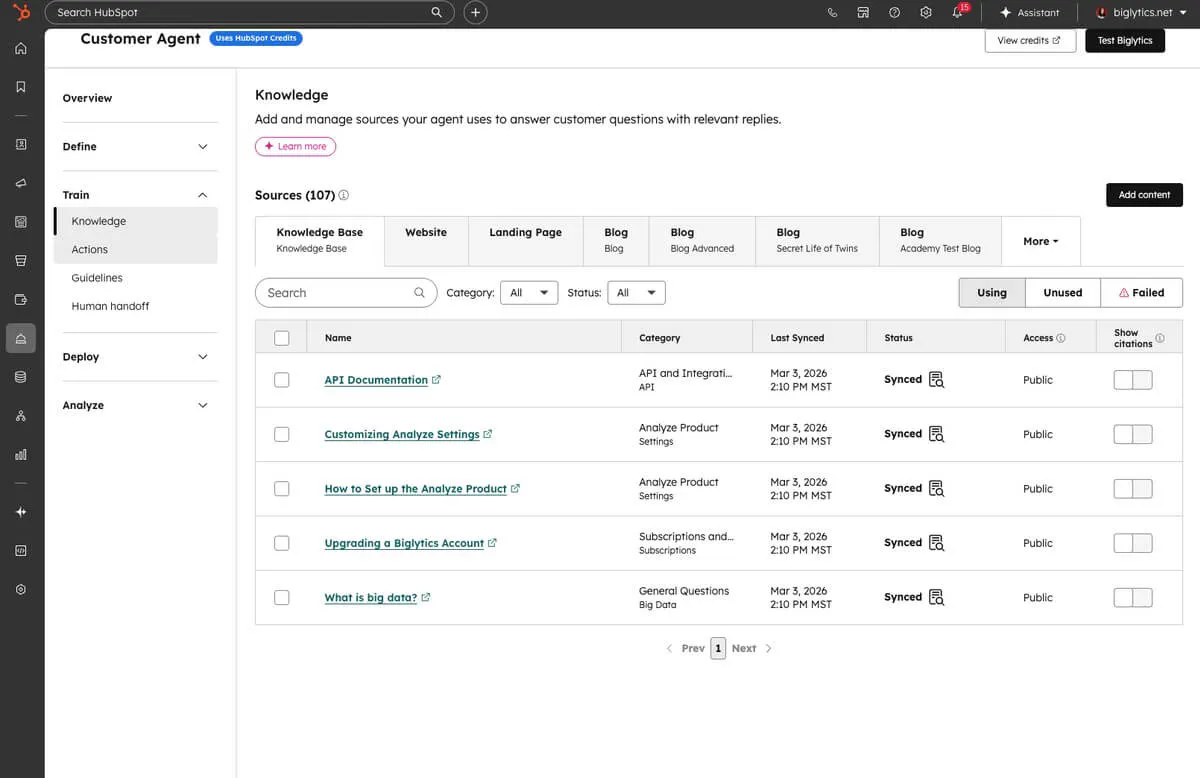Click the View credits button

1029,41
